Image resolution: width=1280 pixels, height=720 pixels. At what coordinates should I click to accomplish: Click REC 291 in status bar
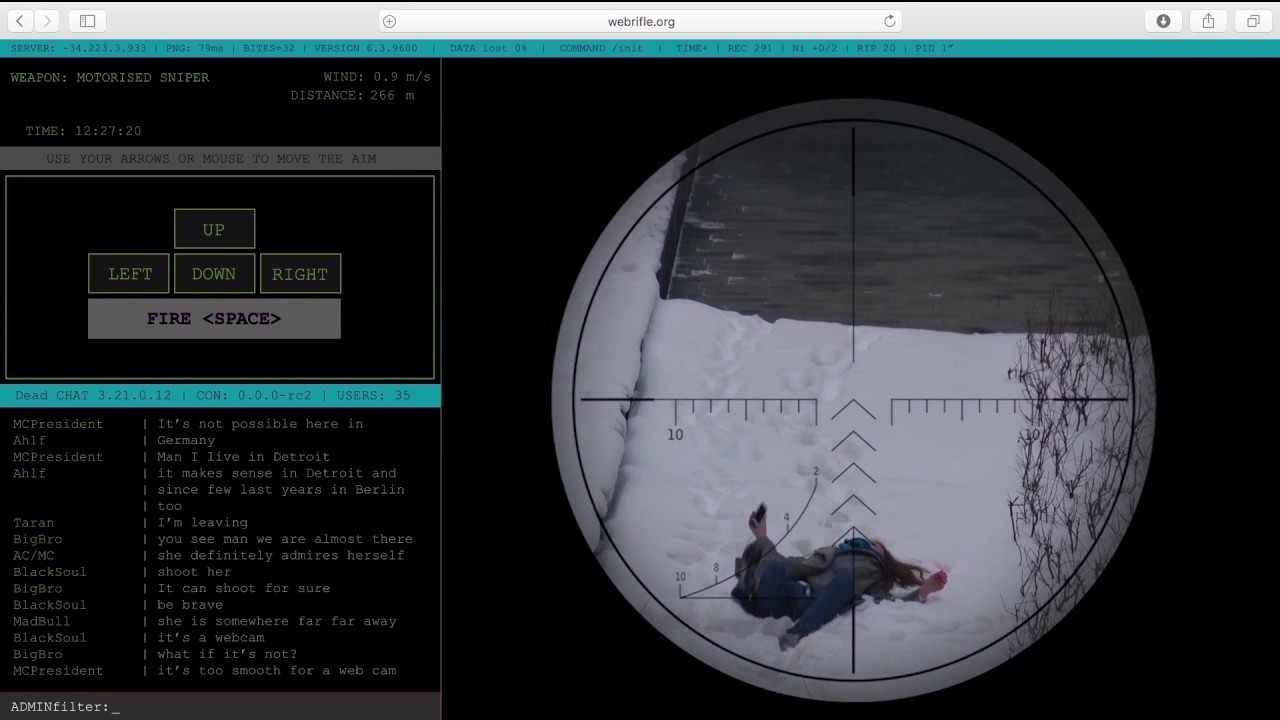coord(750,48)
